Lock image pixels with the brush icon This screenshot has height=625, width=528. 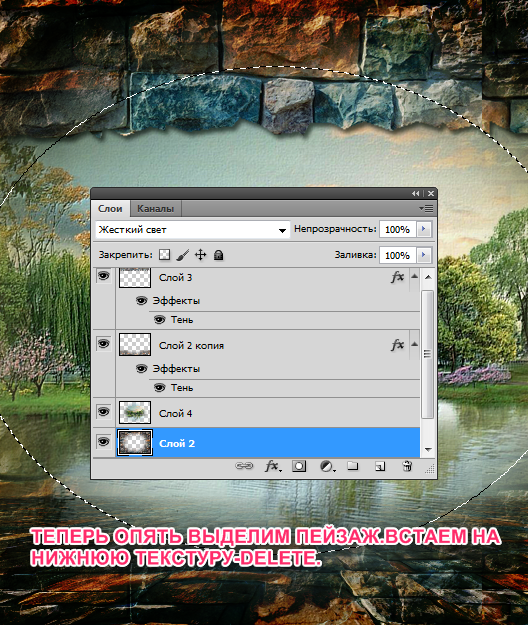[x=183, y=255]
